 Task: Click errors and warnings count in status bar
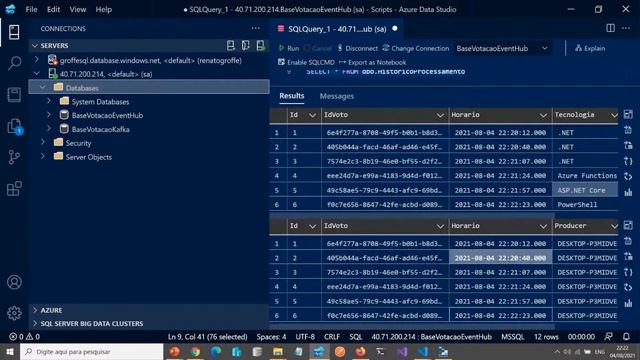tap(24, 337)
